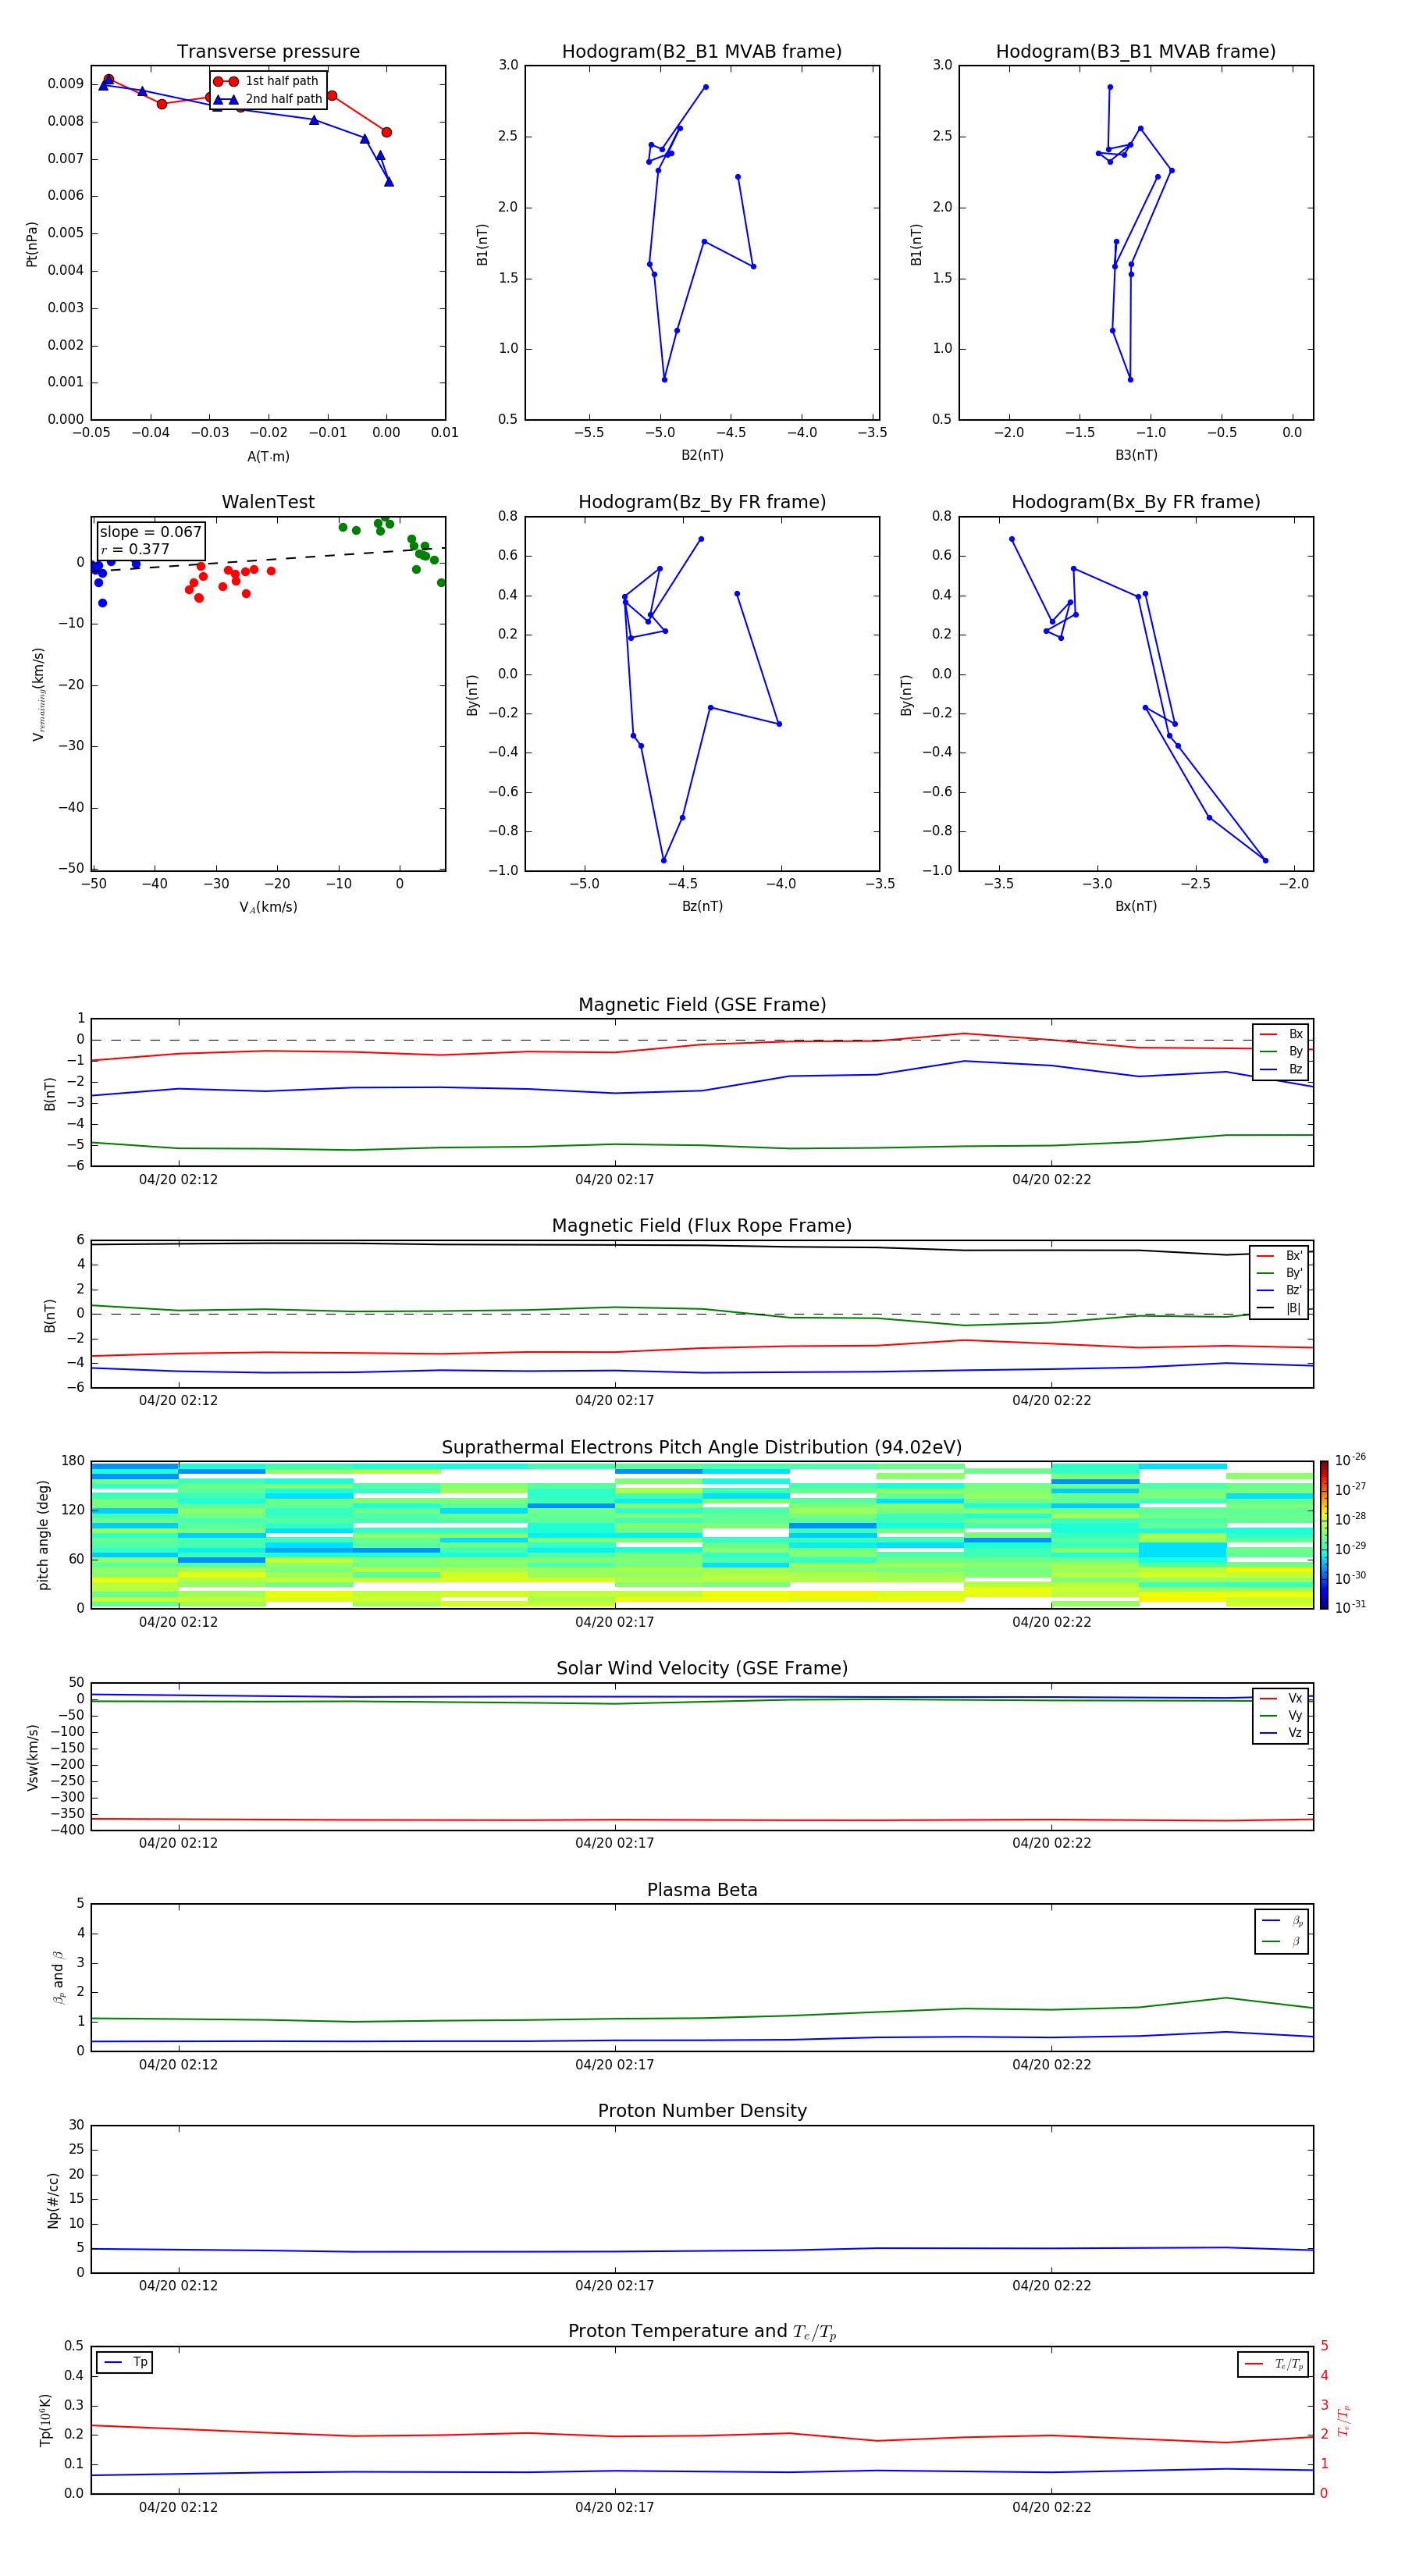Click the "Bx'" legend entry in Flux Rope plot
The image size is (1405, 2576).
click(1279, 1256)
